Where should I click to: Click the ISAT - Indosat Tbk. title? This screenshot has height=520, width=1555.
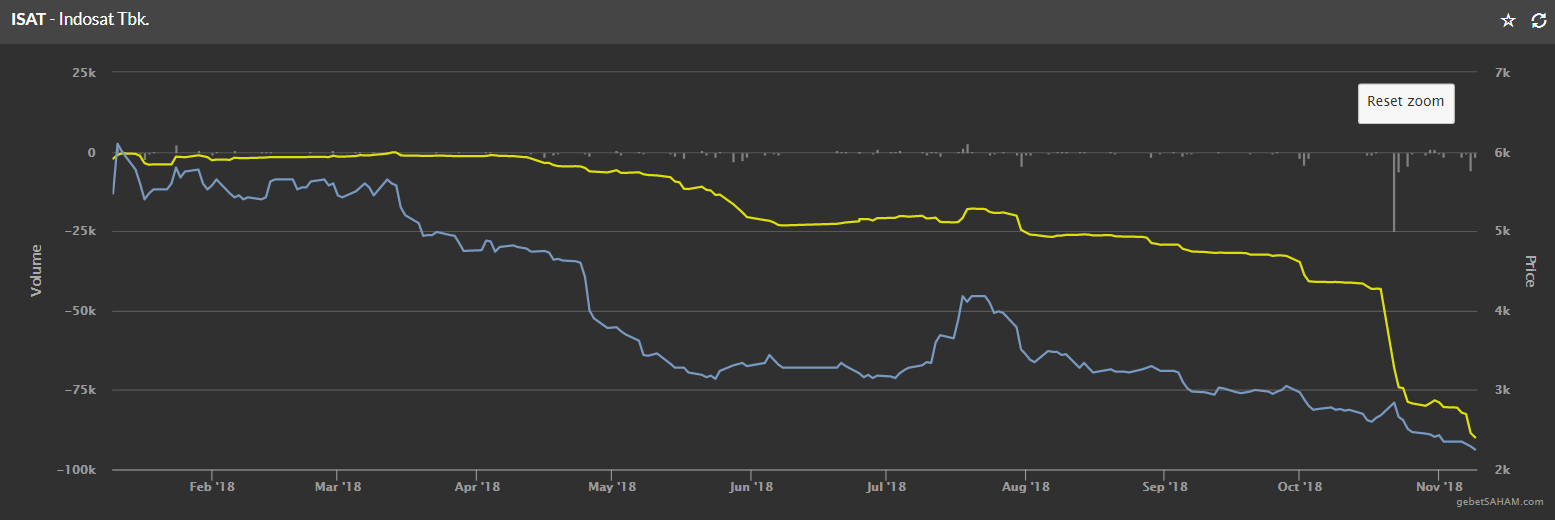click(x=80, y=21)
